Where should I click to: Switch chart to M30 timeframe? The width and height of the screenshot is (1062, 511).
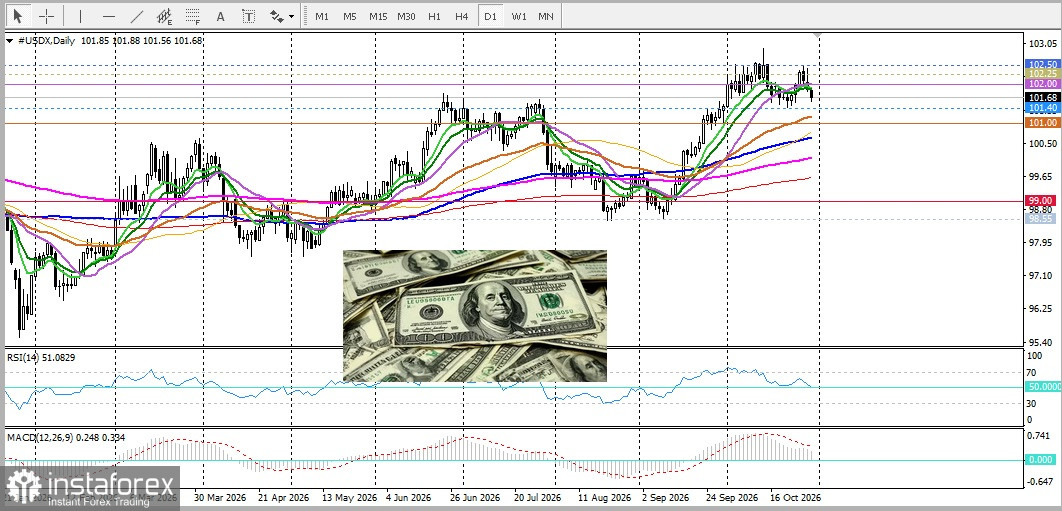pyautogui.click(x=406, y=16)
